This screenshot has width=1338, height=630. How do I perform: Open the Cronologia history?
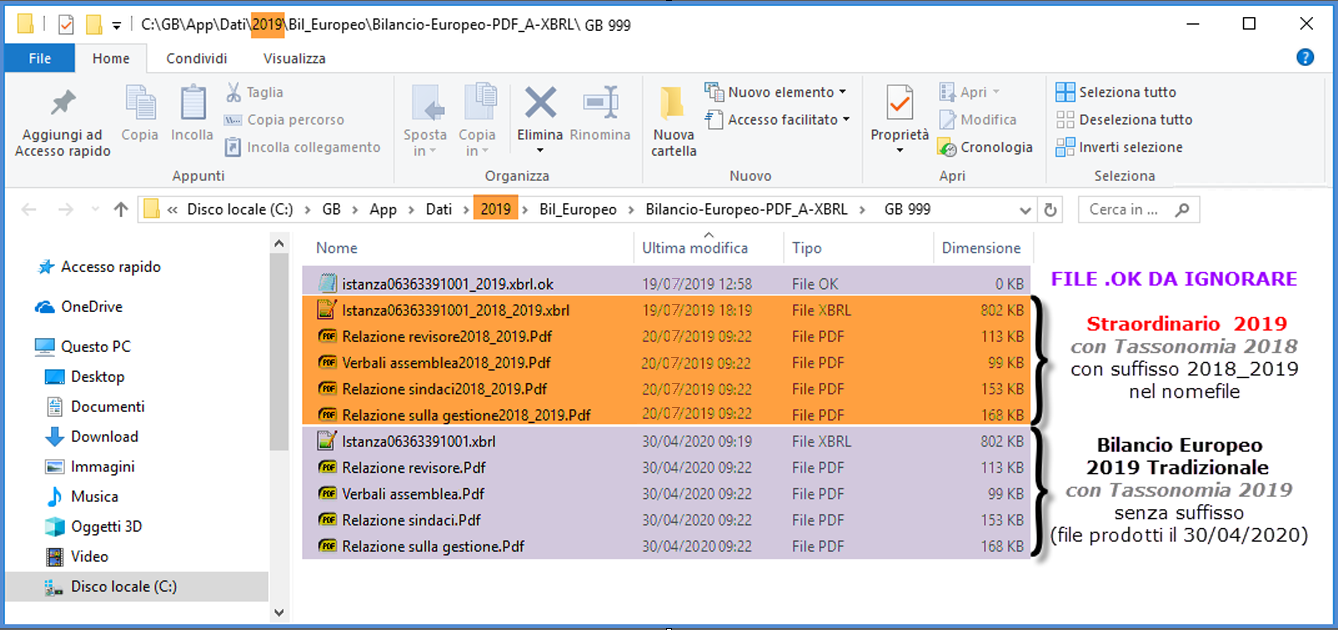point(985,147)
